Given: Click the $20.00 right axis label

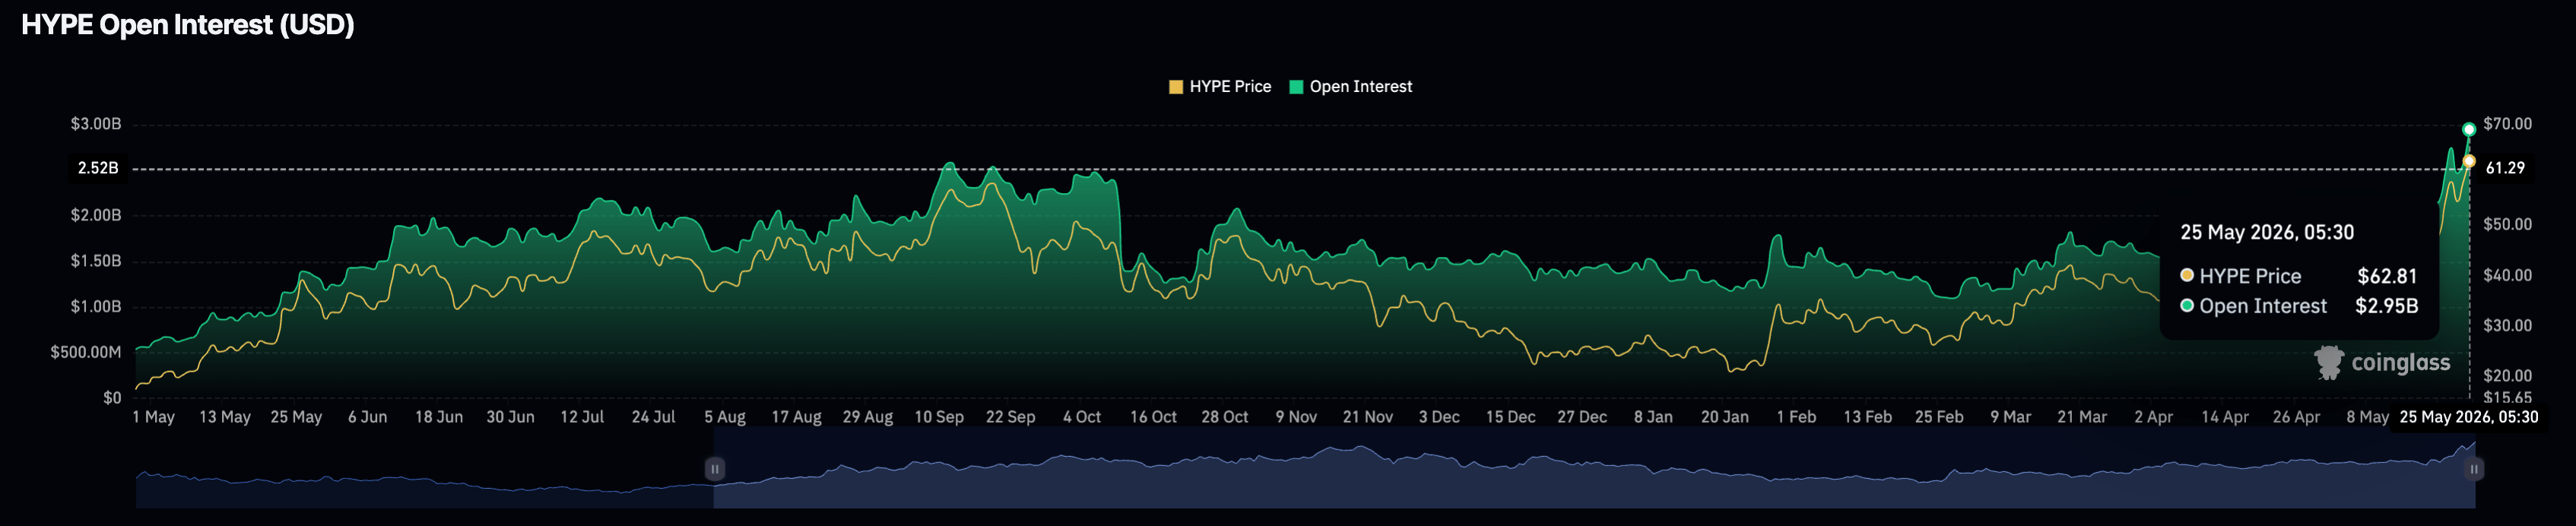Looking at the screenshot, I should click(2508, 376).
